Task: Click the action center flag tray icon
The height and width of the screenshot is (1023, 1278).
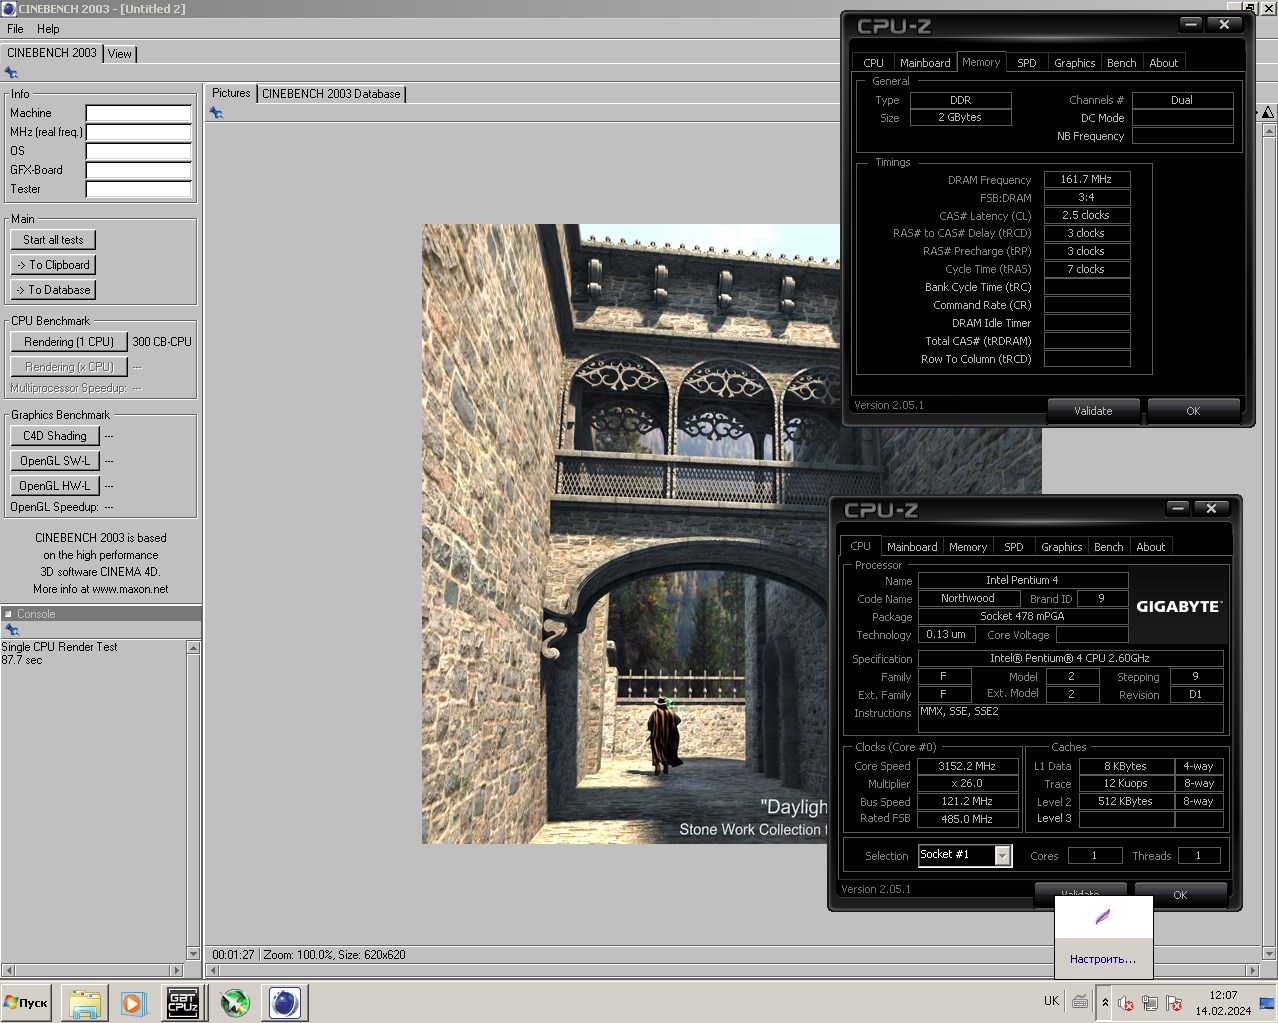Action: 1174,1002
